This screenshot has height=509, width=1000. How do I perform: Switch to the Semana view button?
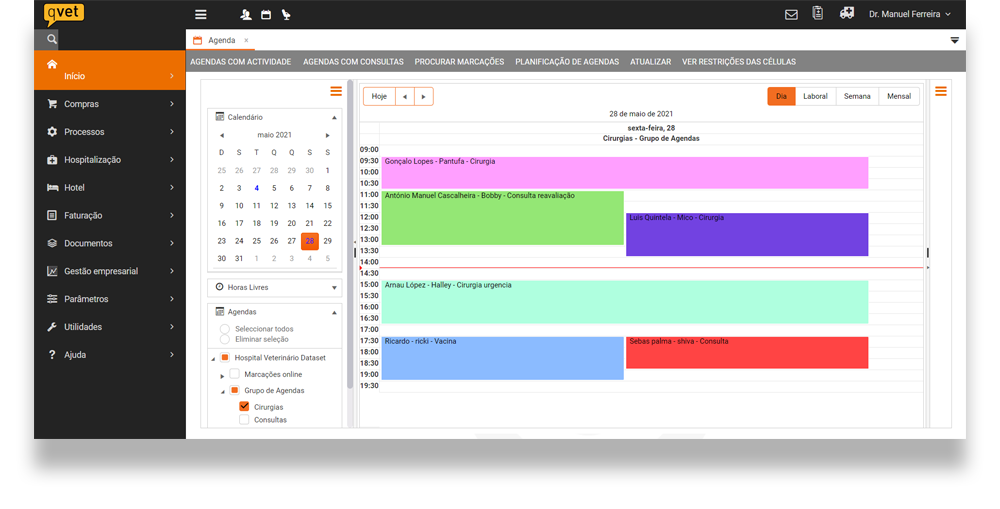pyautogui.click(x=857, y=97)
